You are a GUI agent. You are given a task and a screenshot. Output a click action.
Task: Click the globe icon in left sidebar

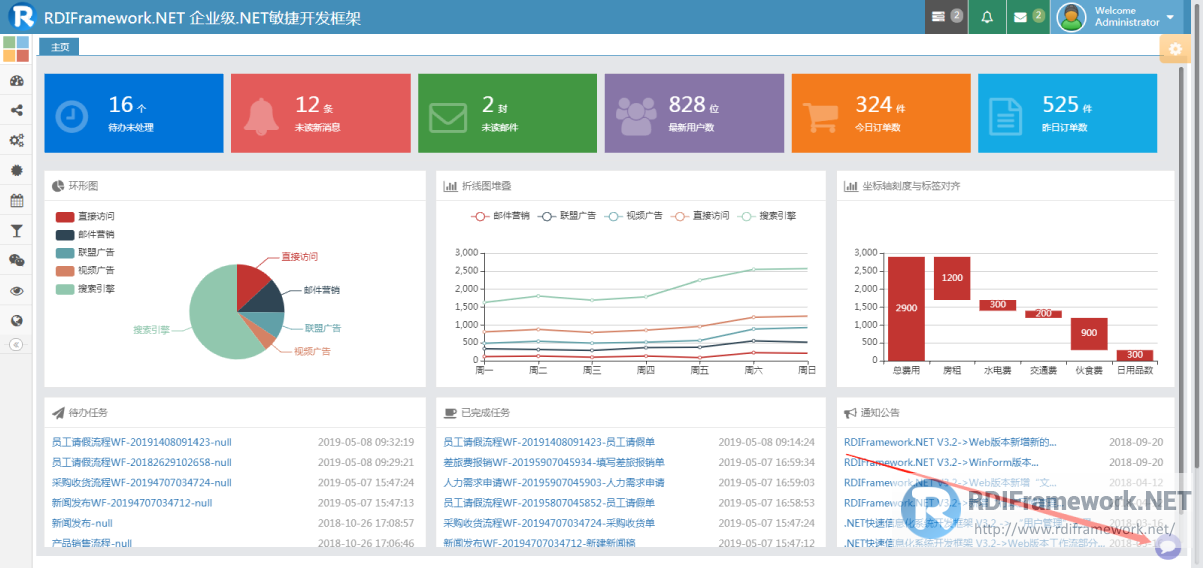coord(16,321)
